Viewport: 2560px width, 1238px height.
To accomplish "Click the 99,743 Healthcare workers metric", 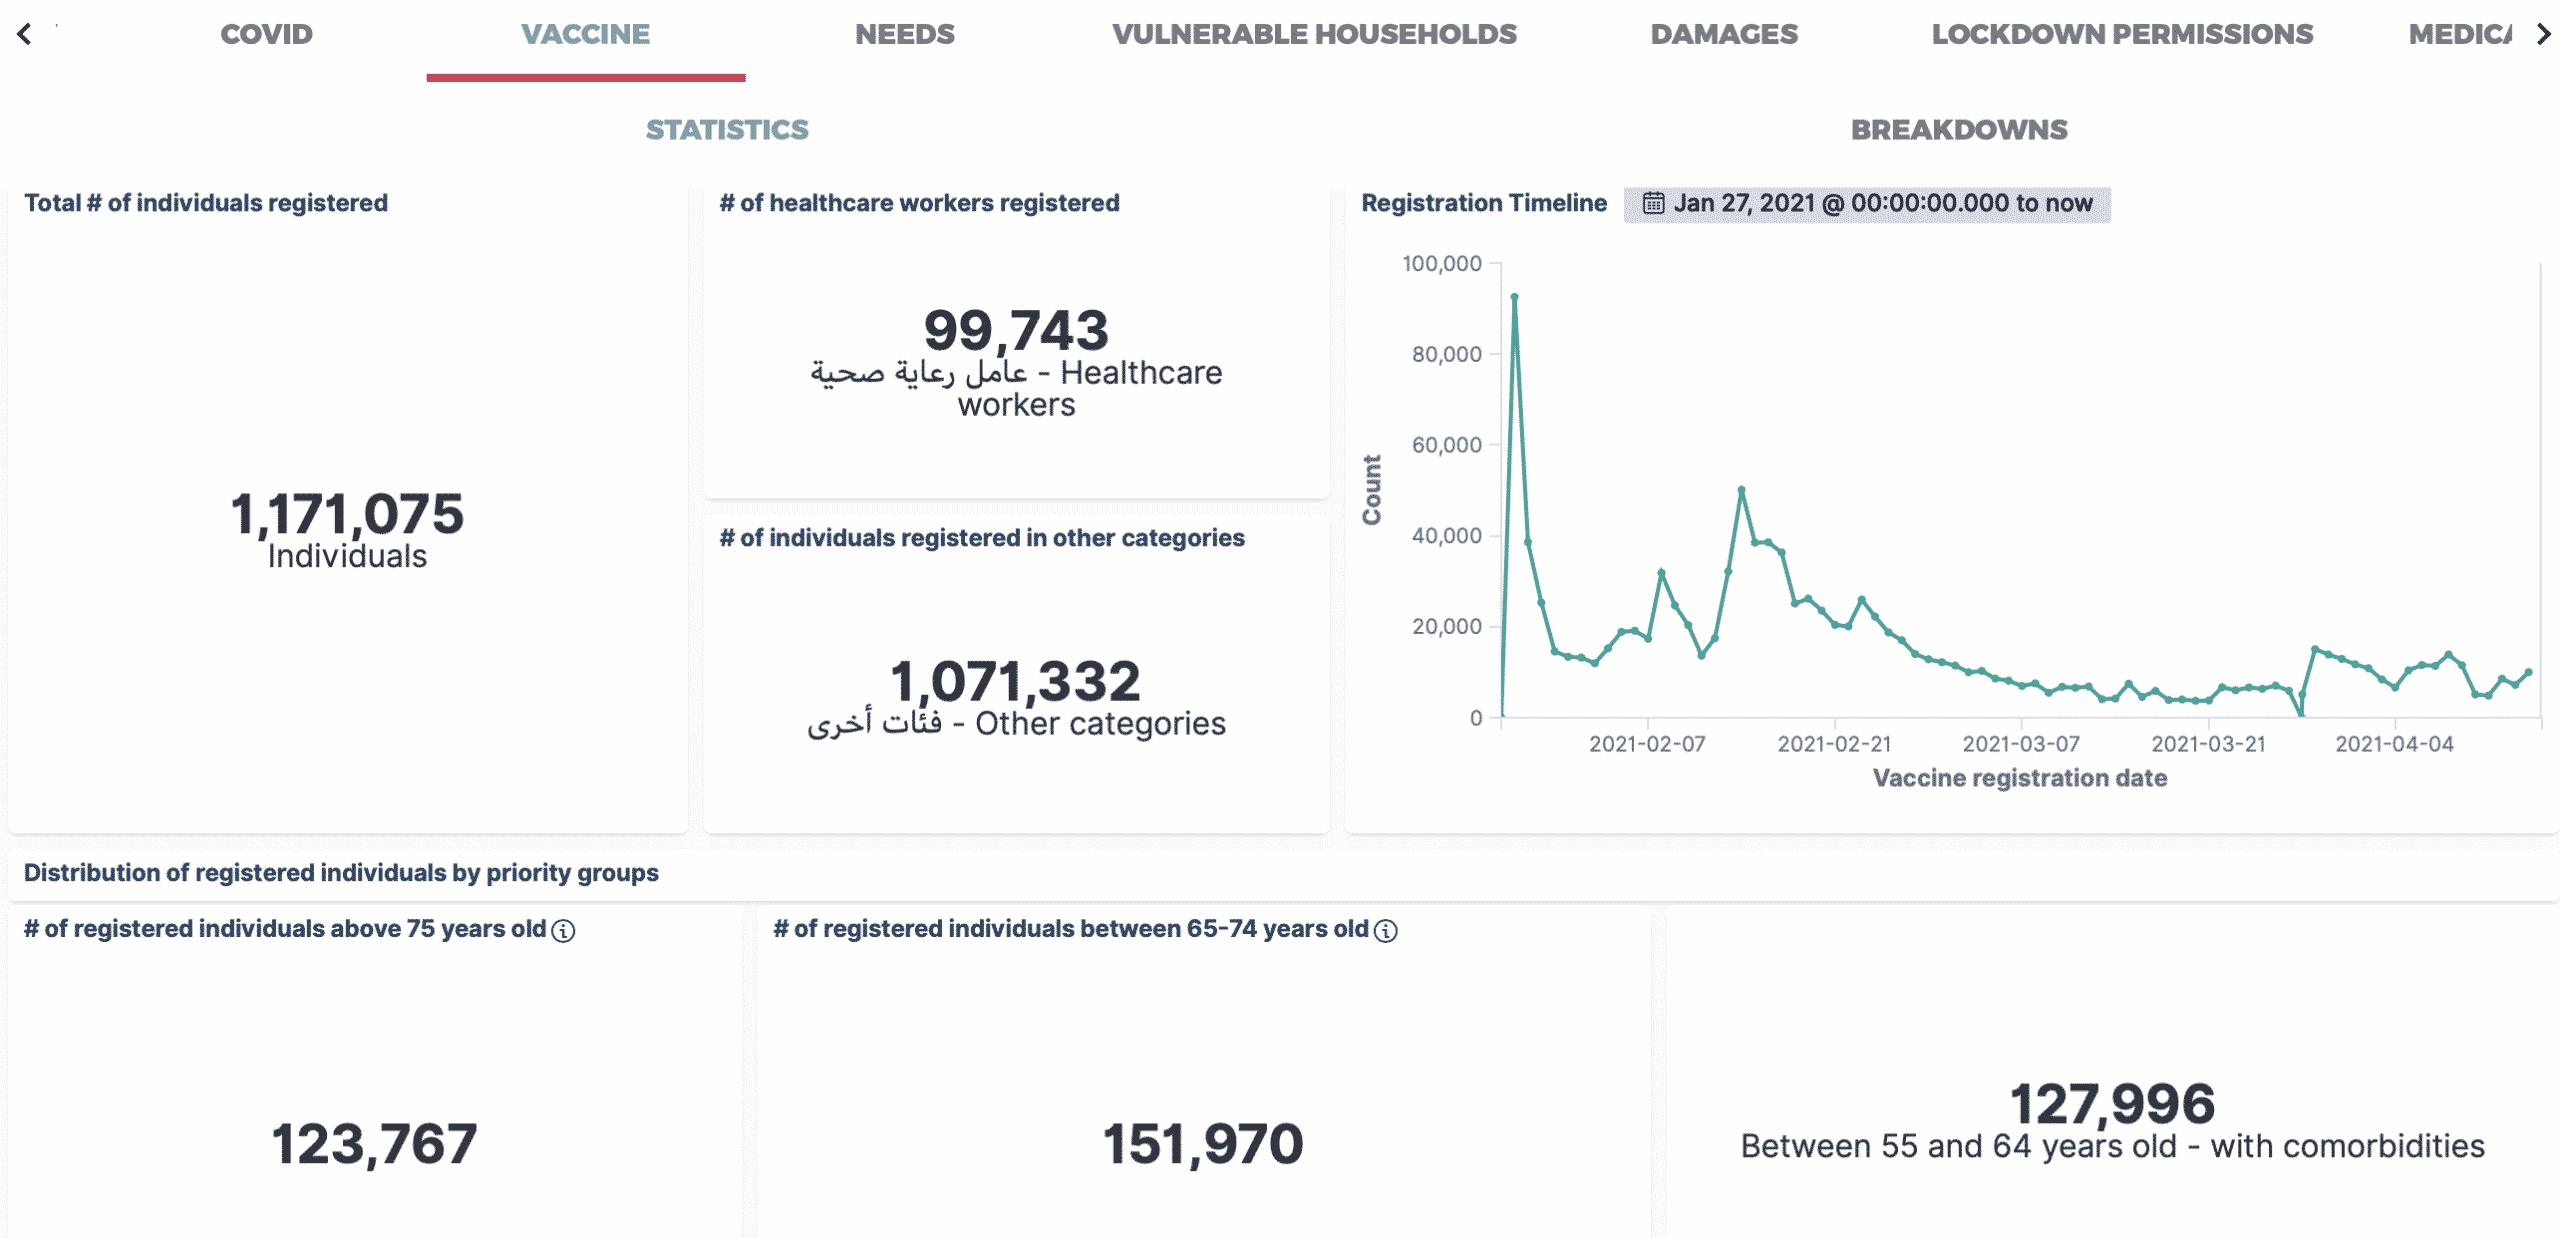I will 1016,331.
